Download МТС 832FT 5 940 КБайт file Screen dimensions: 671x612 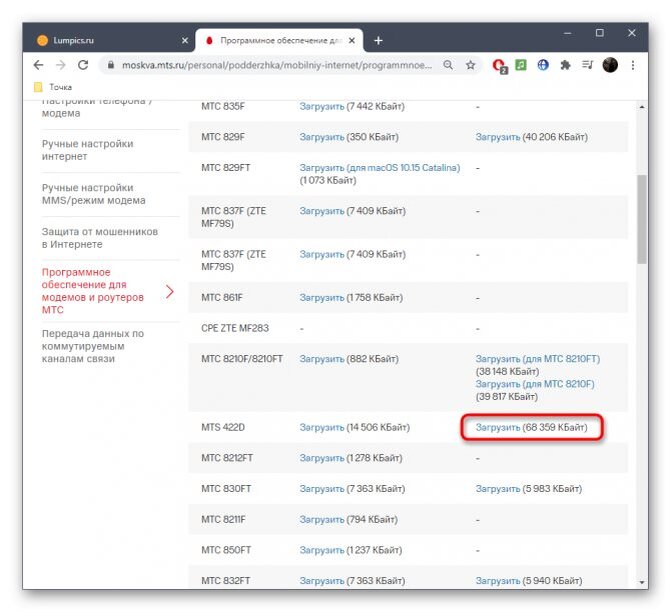point(498,581)
